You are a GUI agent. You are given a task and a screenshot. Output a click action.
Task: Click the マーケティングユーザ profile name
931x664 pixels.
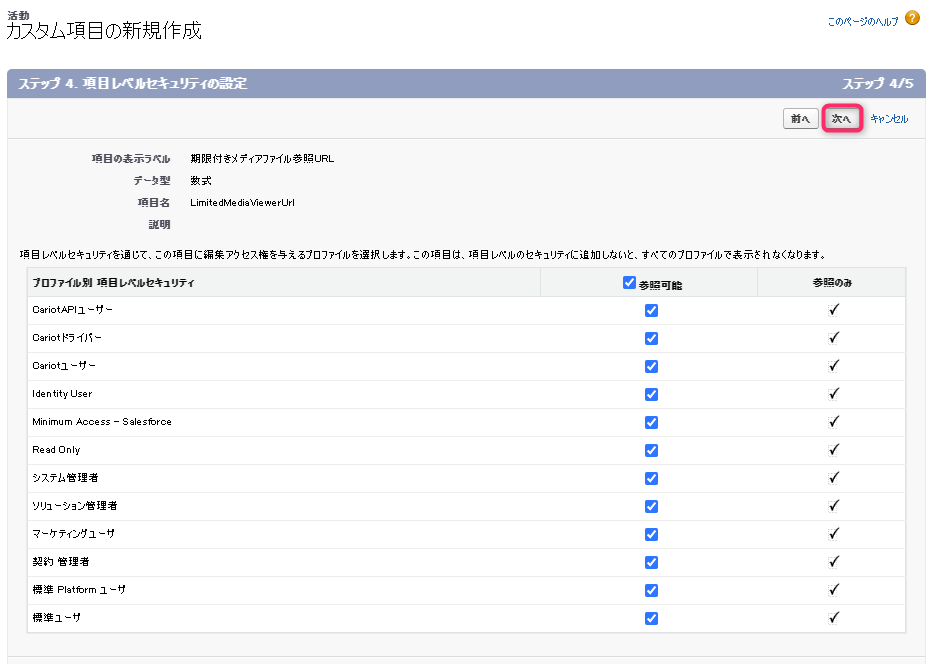point(74,533)
